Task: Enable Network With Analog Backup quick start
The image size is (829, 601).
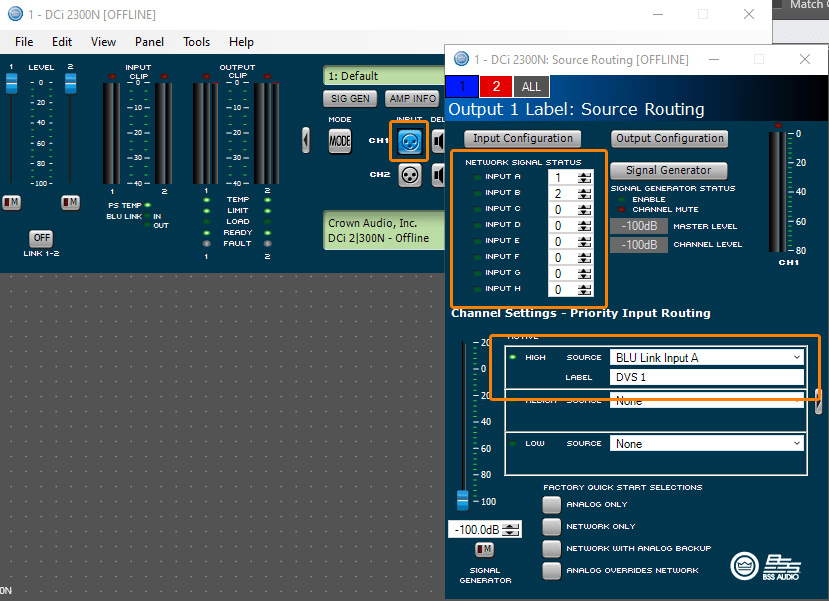Action: pyautogui.click(x=551, y=548)
